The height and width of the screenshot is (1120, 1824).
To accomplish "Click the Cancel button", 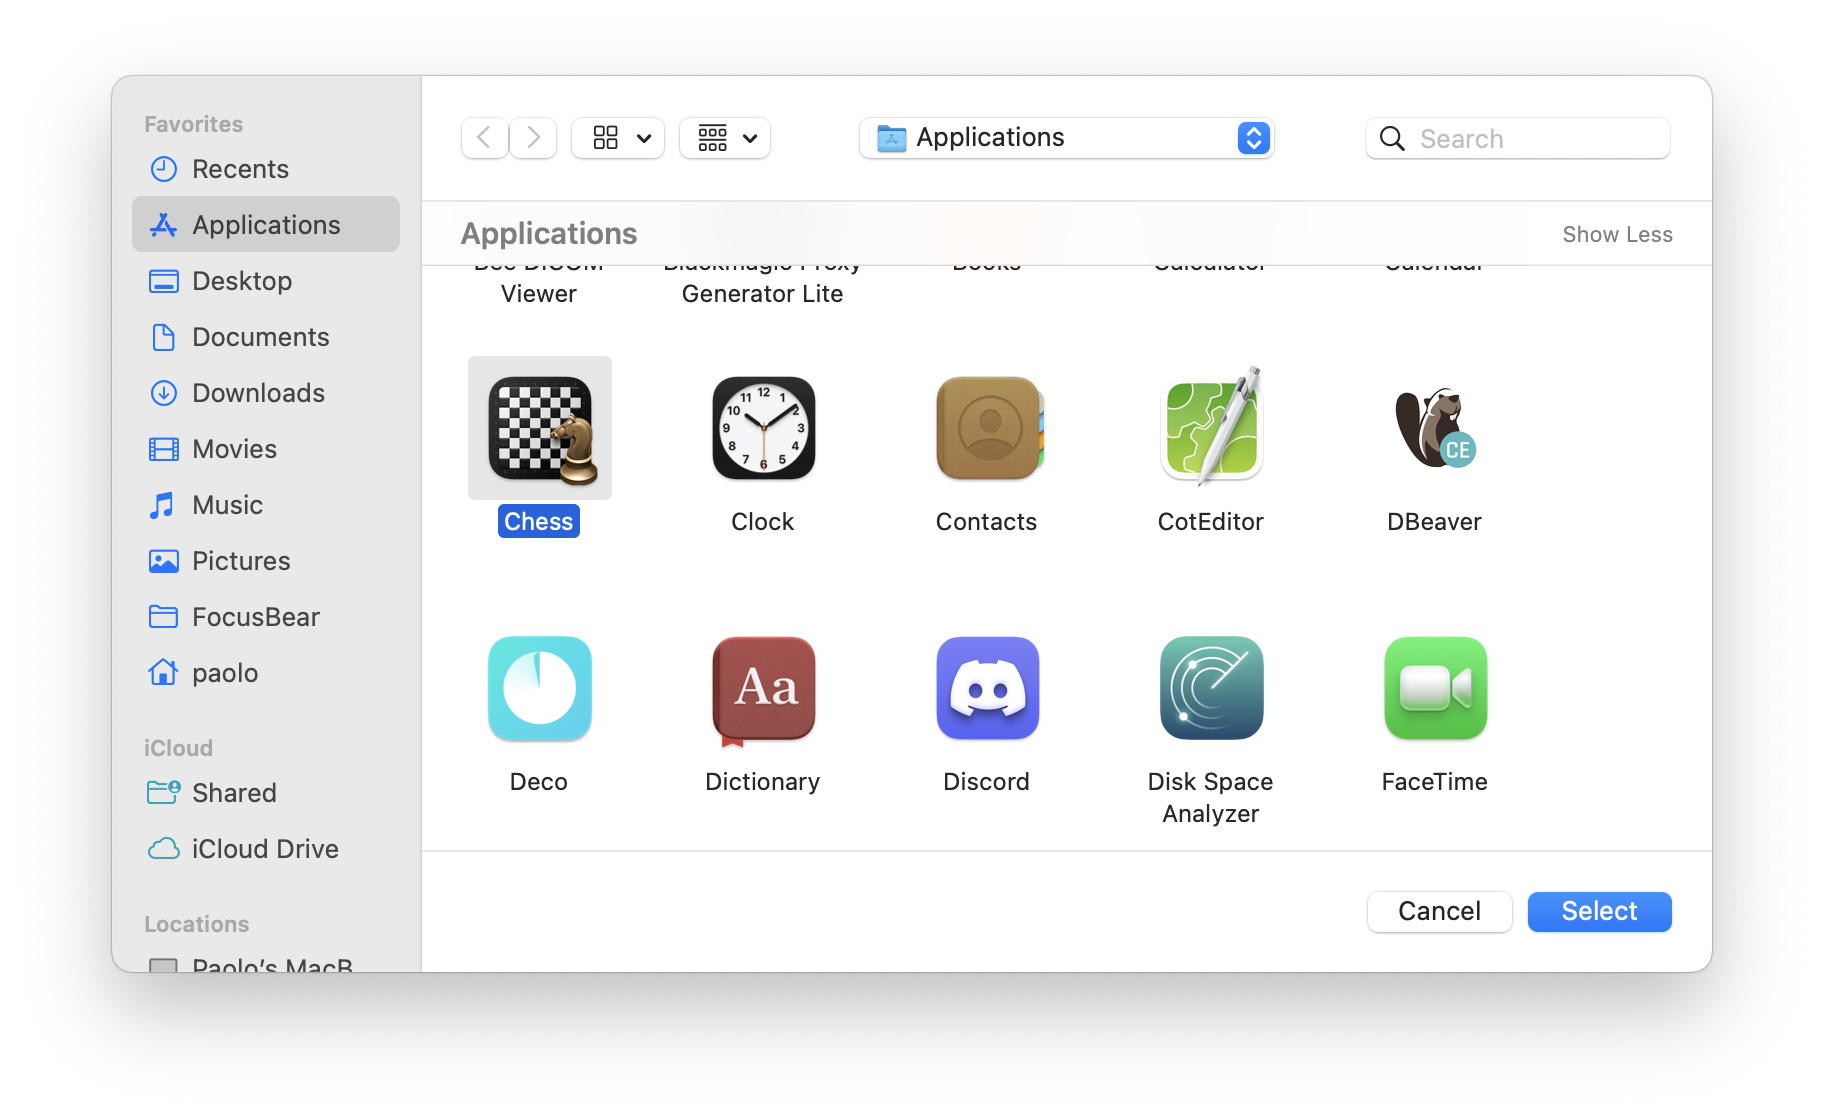I will [x=1439, y=911].
